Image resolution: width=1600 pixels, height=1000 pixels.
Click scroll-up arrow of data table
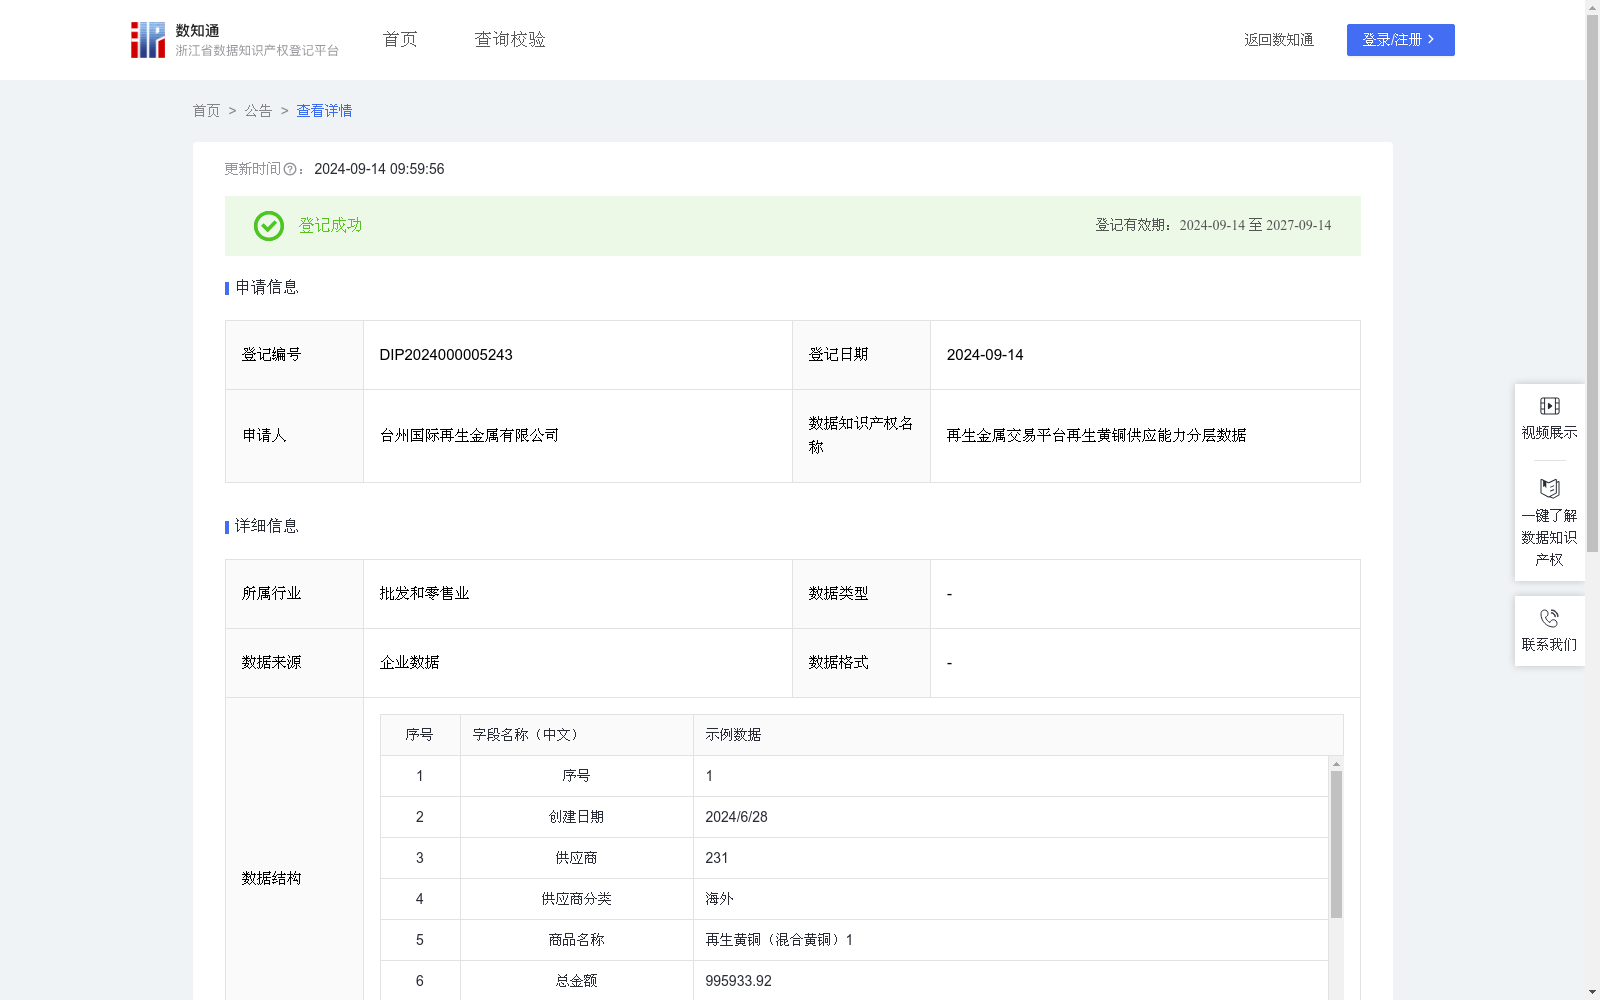pos(1336,764)
